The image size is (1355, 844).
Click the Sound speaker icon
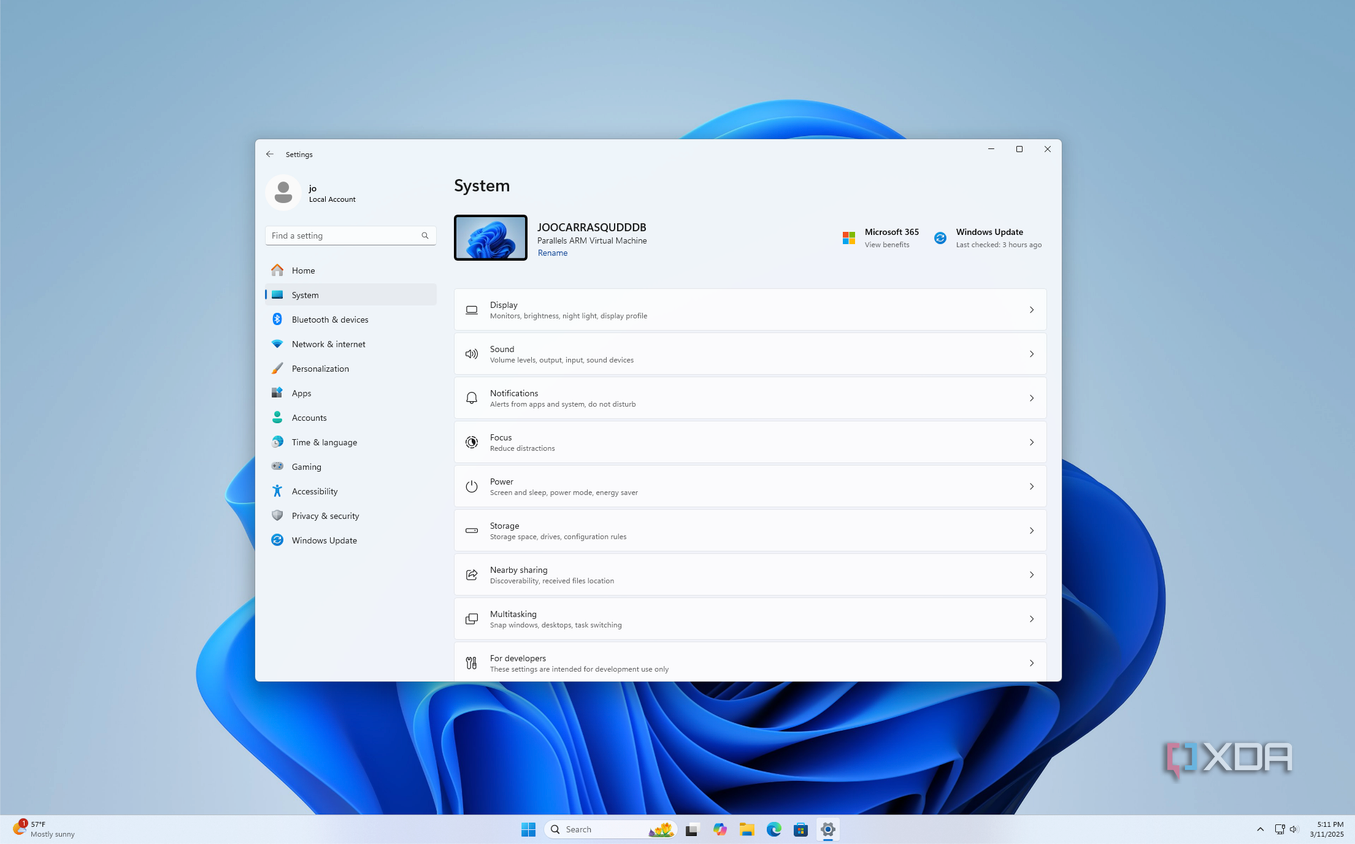tap(471, 354)
